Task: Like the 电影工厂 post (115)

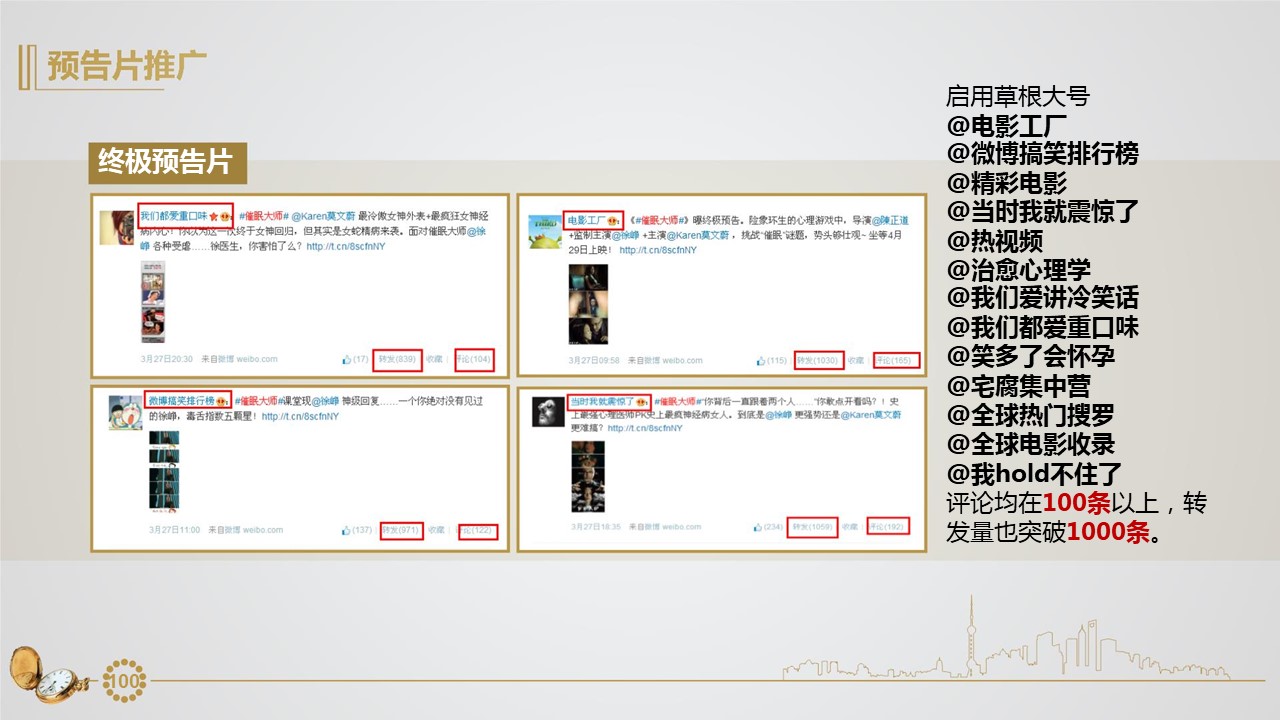Action: (771, 360)
